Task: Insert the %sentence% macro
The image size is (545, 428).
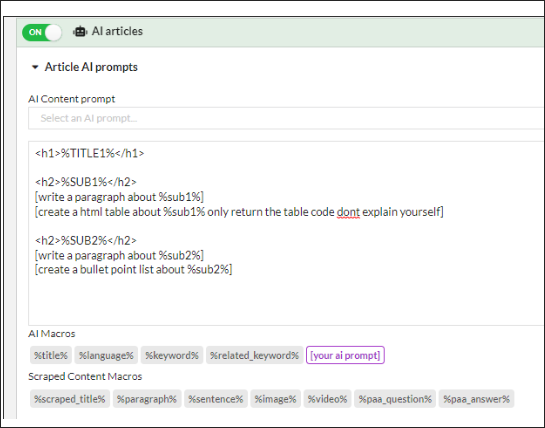Action: click(x=216, y=399)
